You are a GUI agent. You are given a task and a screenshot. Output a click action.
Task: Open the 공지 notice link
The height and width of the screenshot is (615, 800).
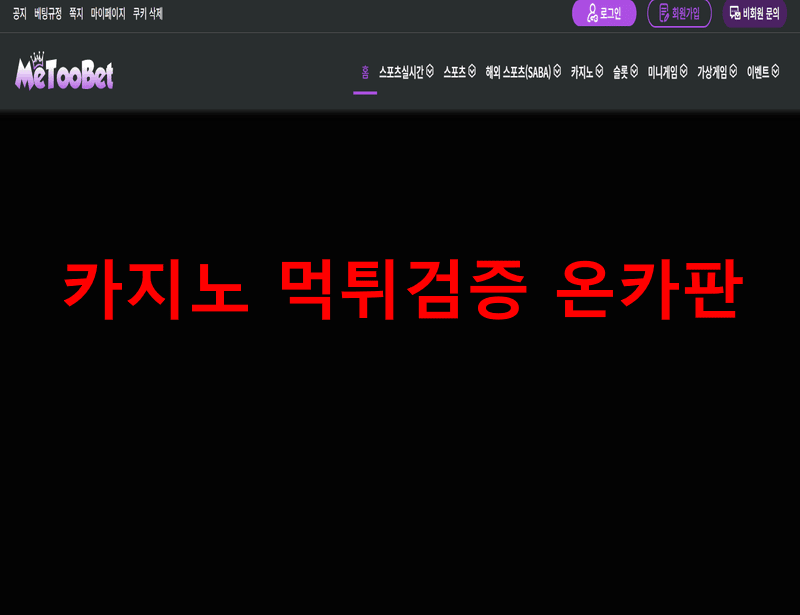[x=19, y=14]
